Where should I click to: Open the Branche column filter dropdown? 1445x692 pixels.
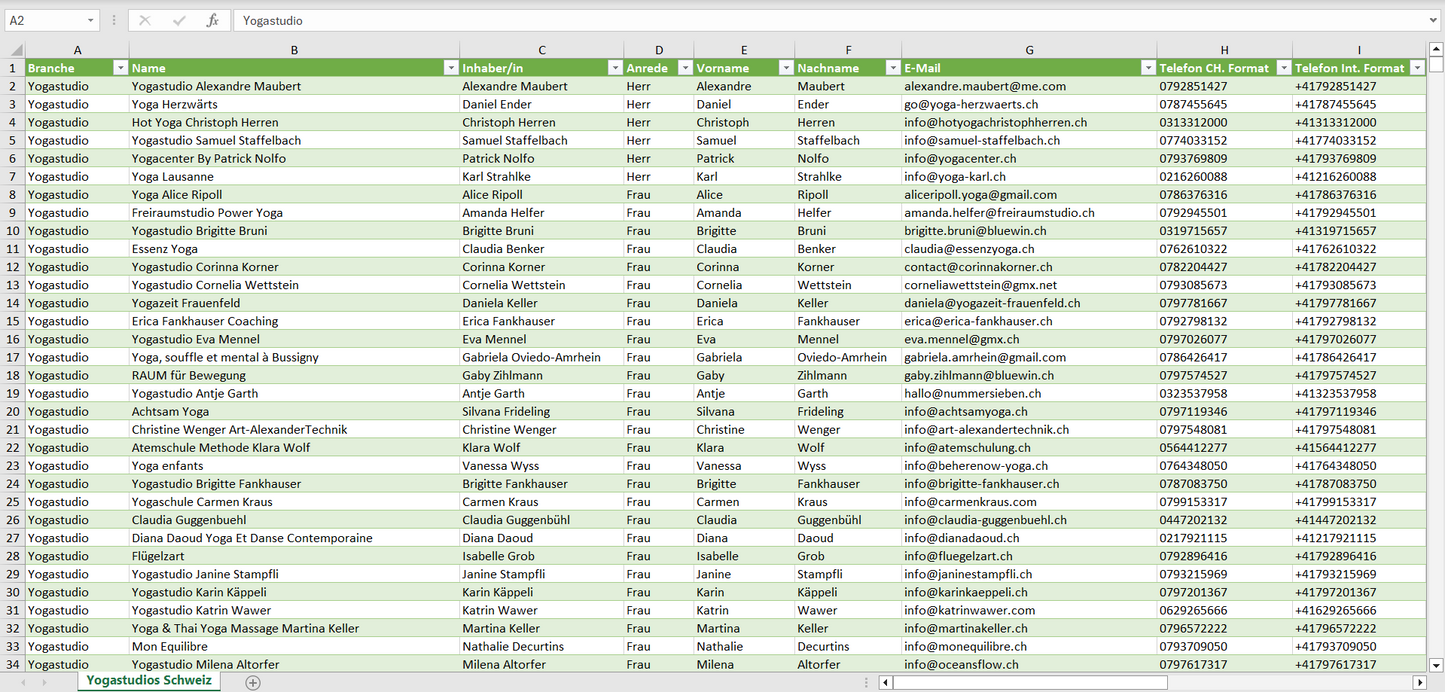[x=120, y=68]
